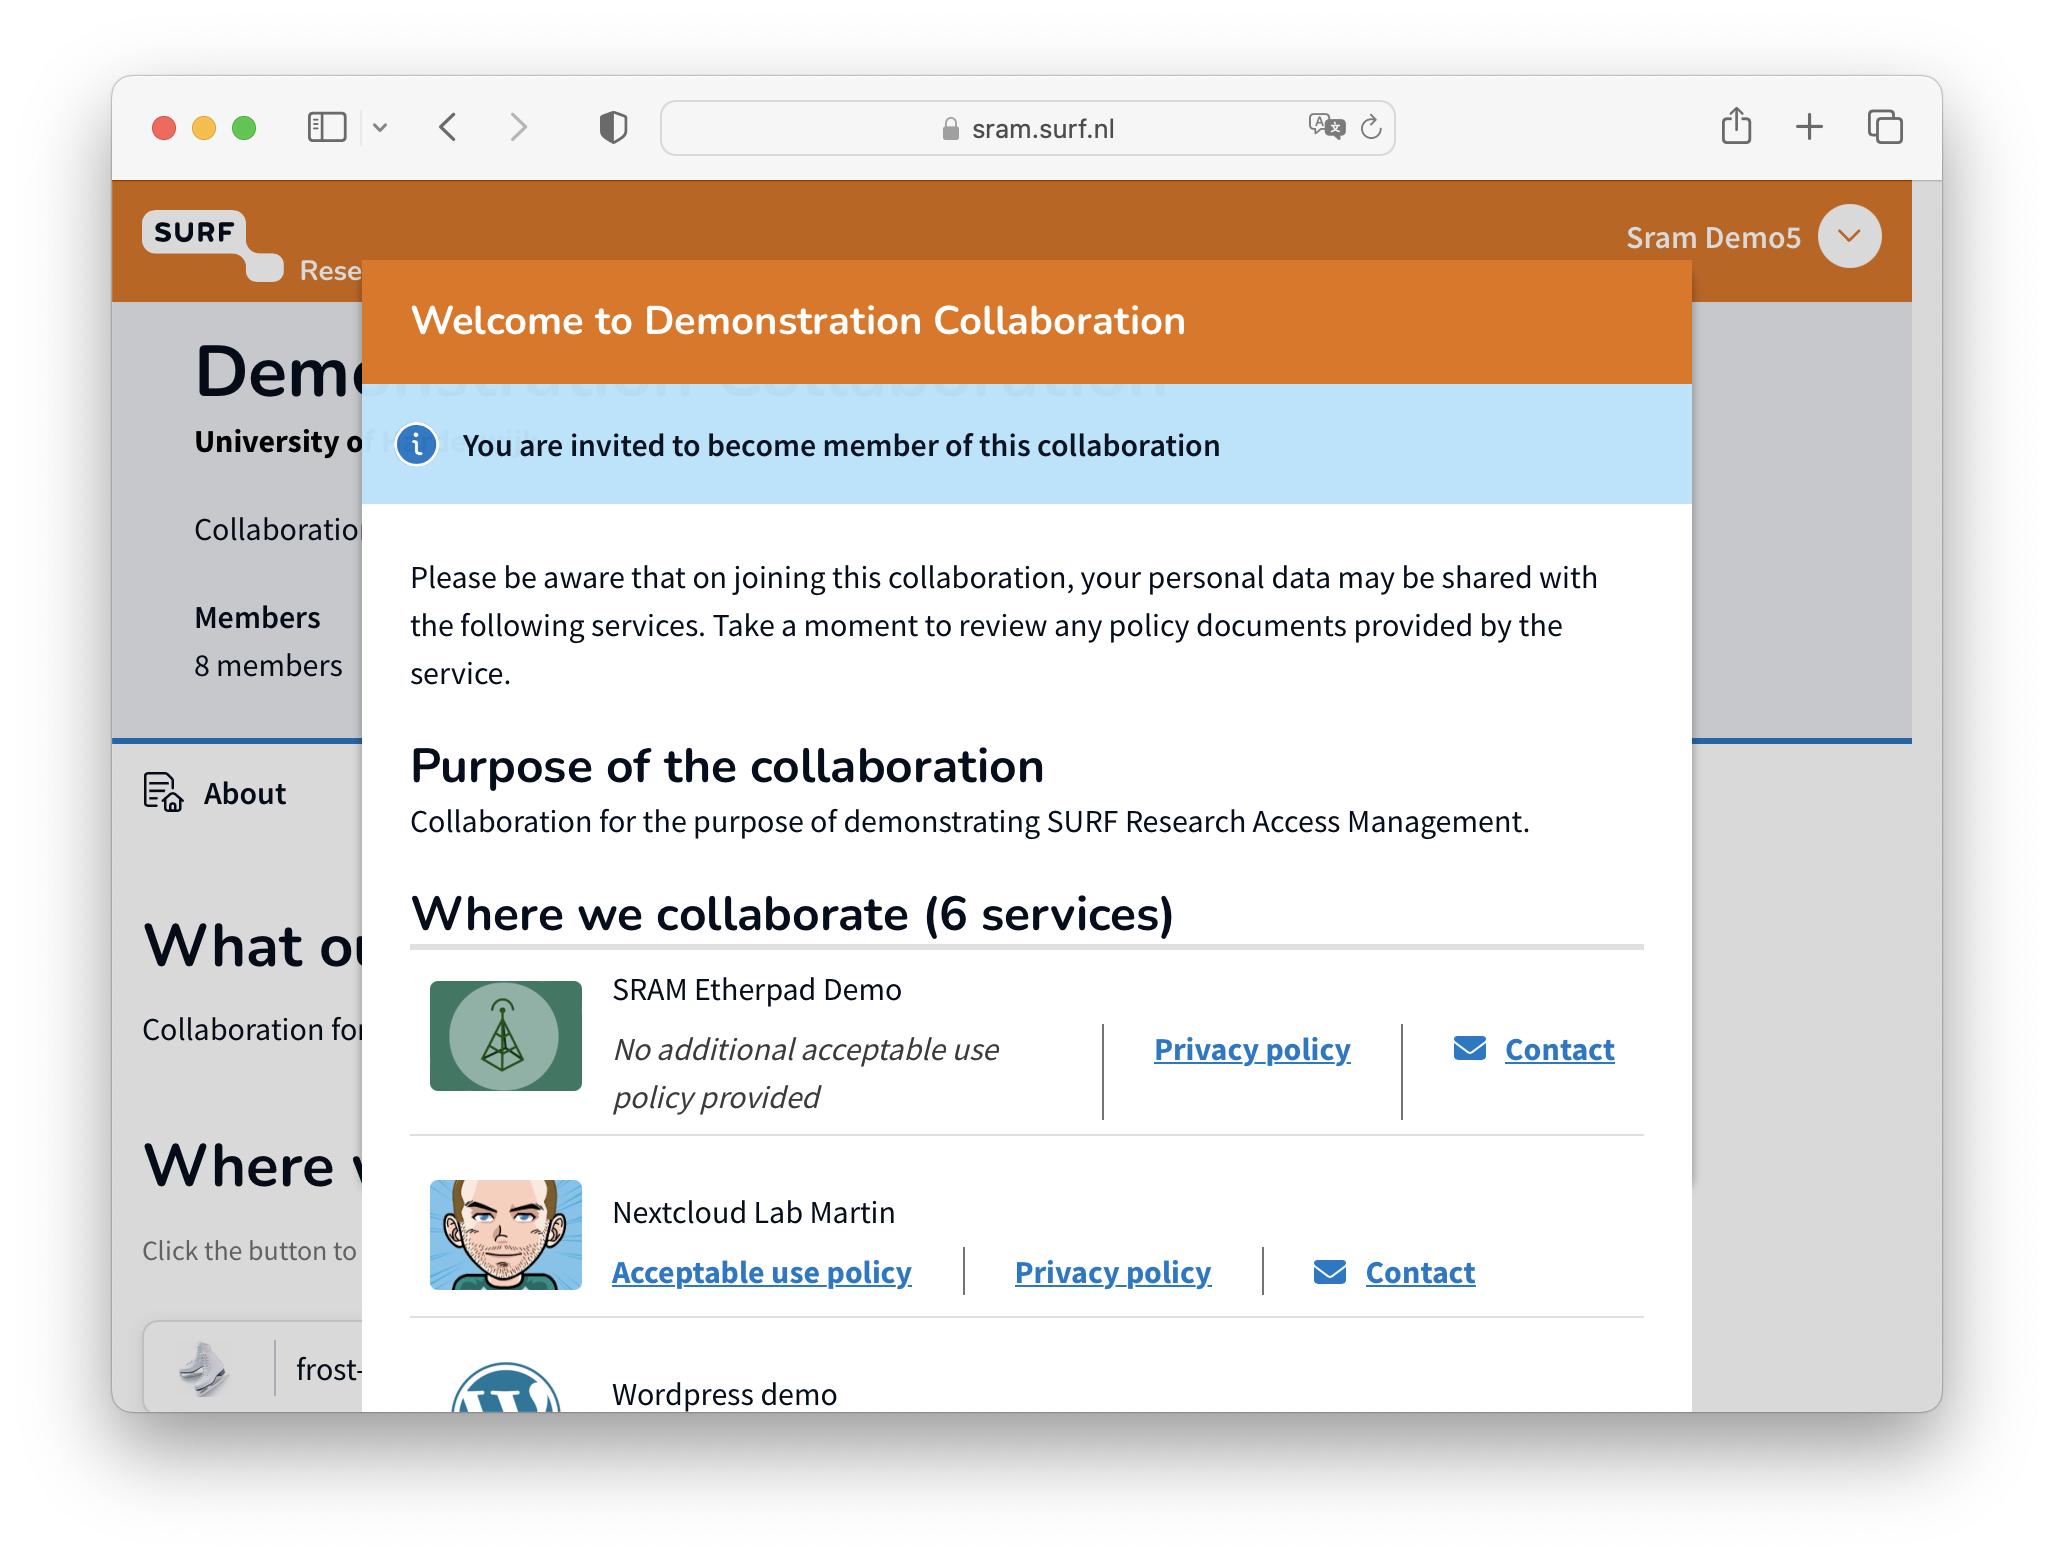Toggle the Safari sidebar button

326,127
